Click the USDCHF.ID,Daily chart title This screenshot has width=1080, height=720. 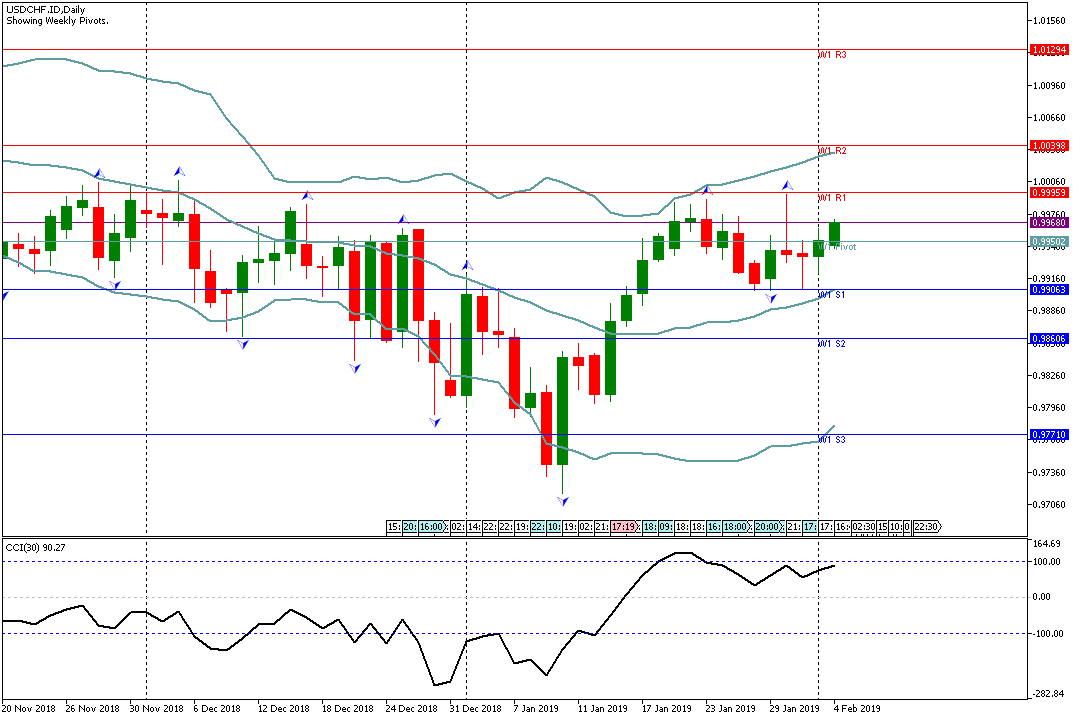point(46,10)
